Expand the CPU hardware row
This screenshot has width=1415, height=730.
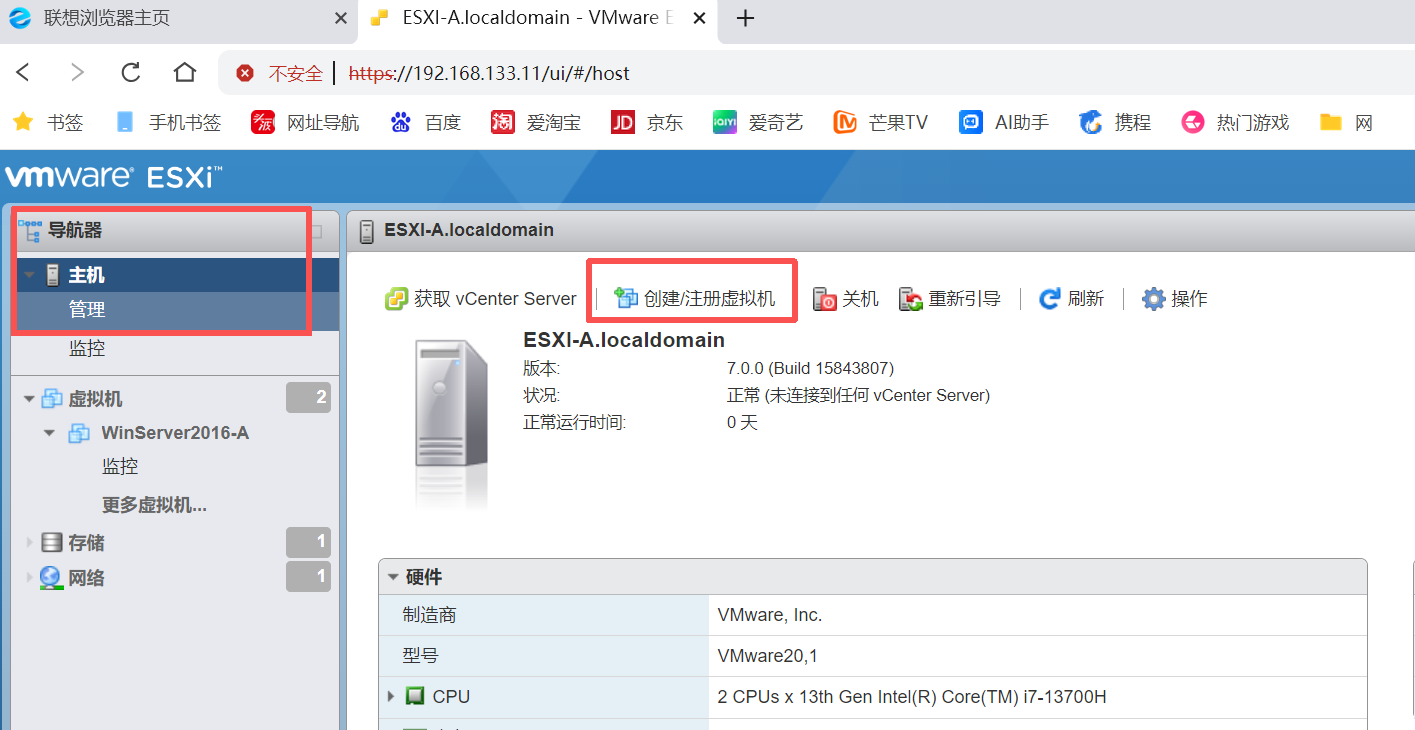pos(391,696)
